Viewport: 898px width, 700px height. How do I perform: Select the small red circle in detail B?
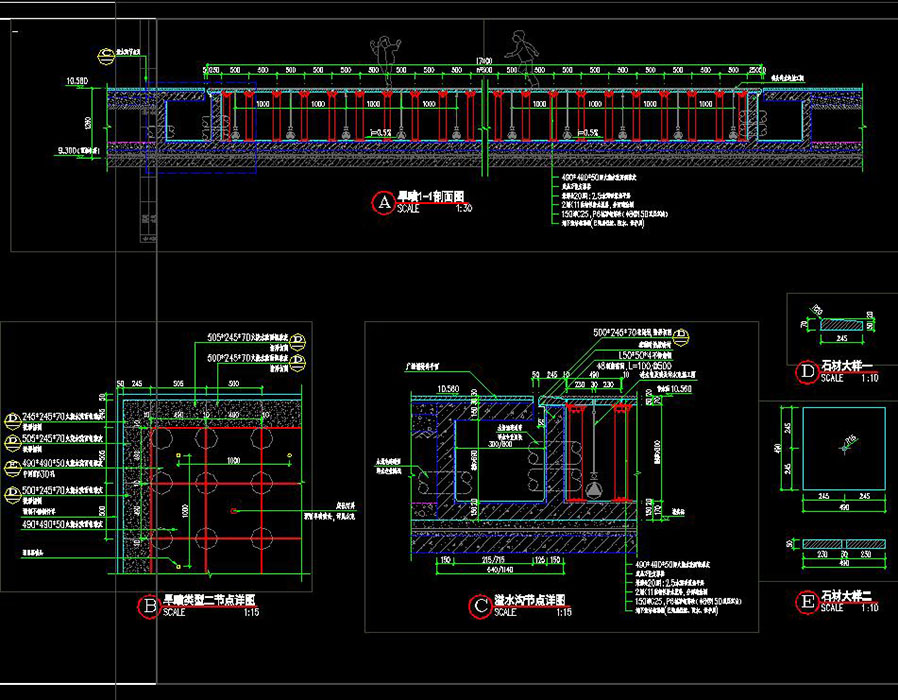(233, 512)
